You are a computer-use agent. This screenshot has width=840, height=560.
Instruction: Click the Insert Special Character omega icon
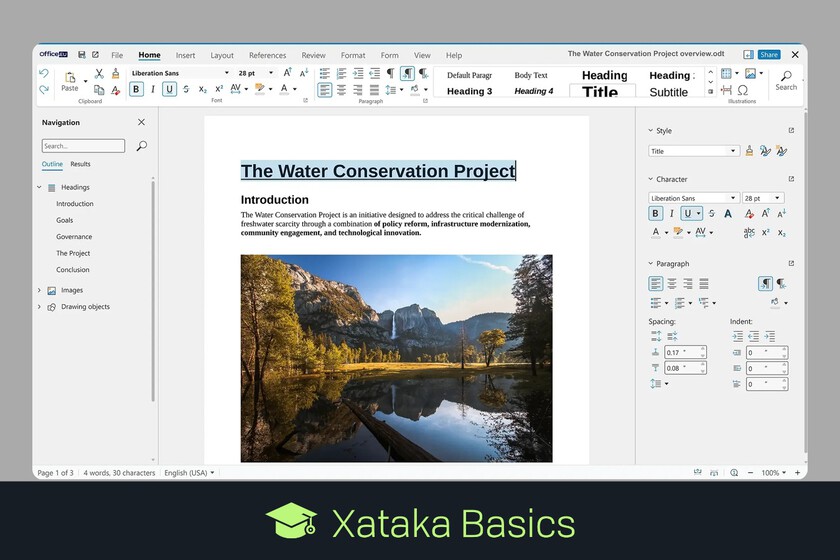coord(742,90)
